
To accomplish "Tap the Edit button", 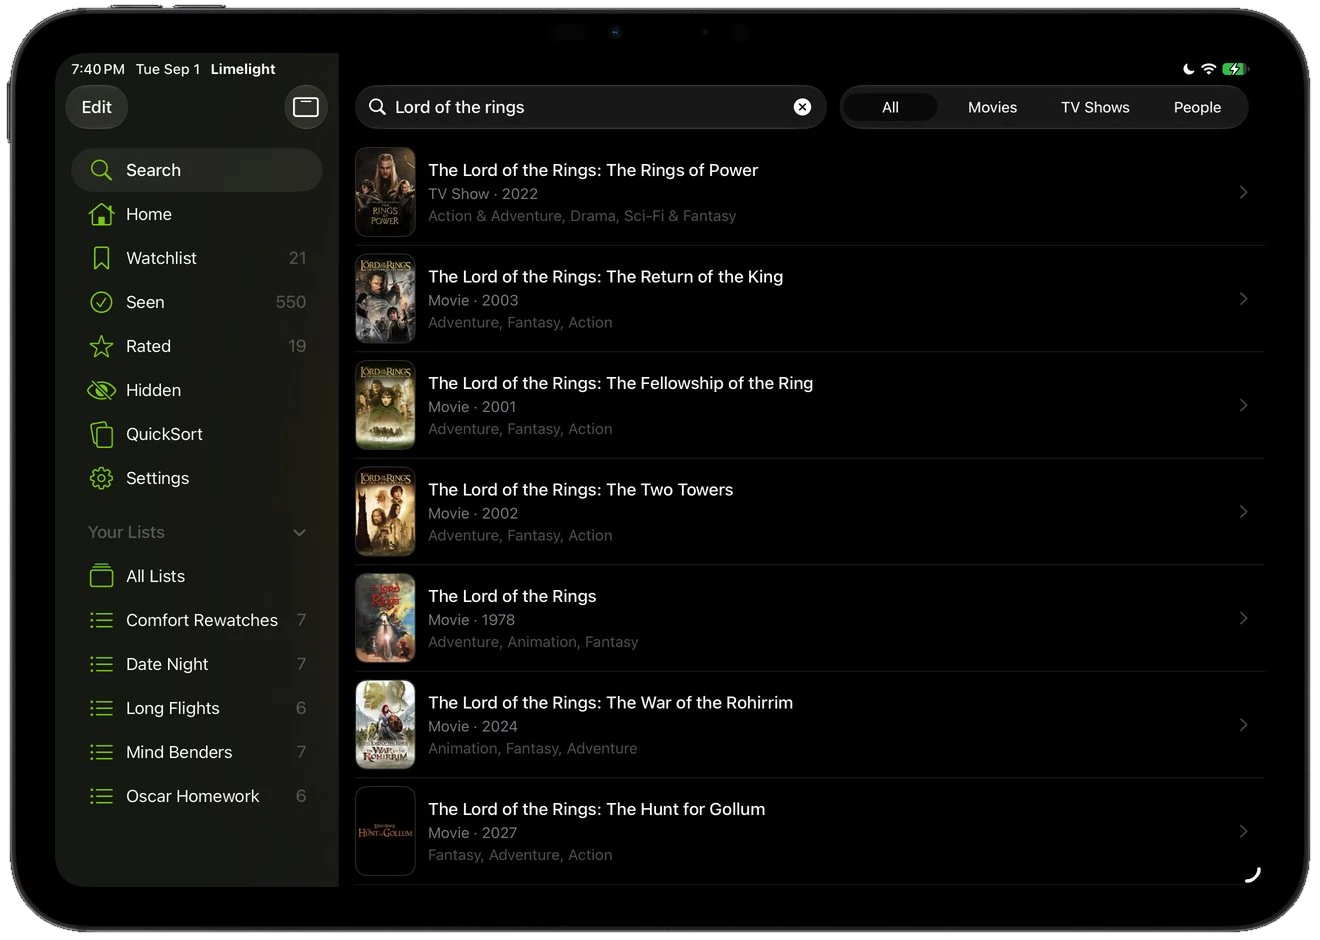I will coord(97,107).
